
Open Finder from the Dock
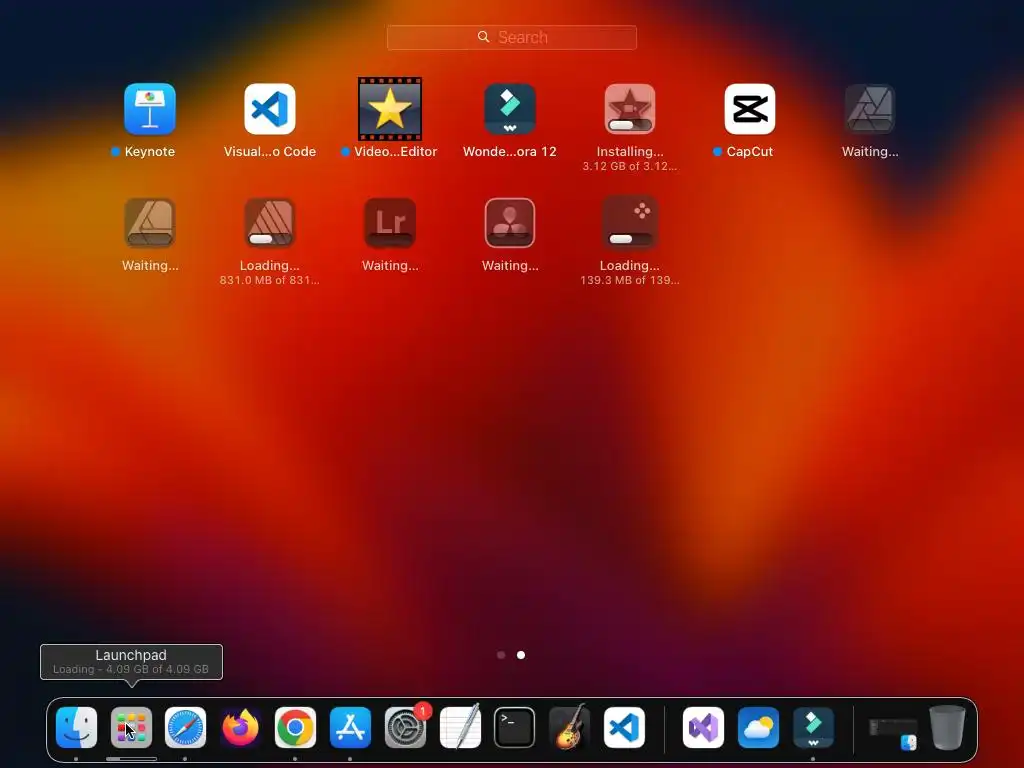point(76,727)
